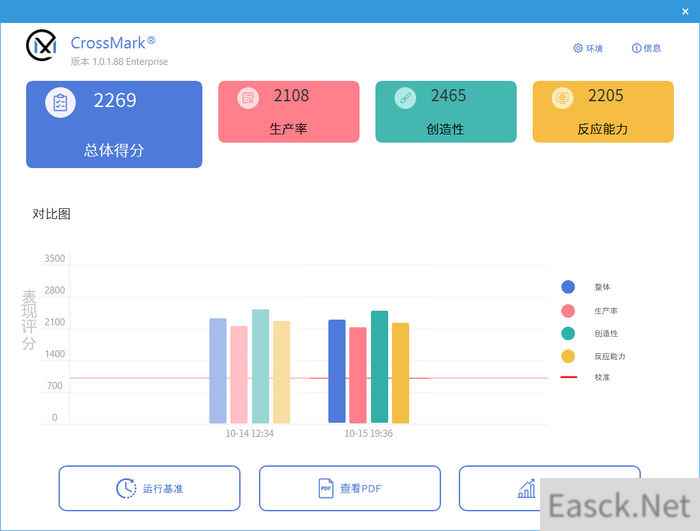Click the clipboard icon on overall score card
This screenshot has width=700, height=531.
click(x=60, y=103)
